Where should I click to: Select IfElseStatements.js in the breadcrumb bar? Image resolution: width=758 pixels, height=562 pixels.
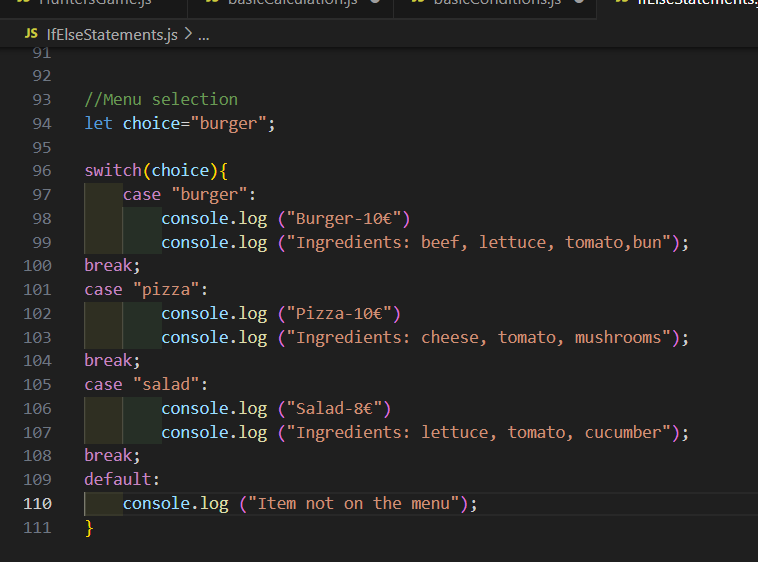tap(112, 35)
